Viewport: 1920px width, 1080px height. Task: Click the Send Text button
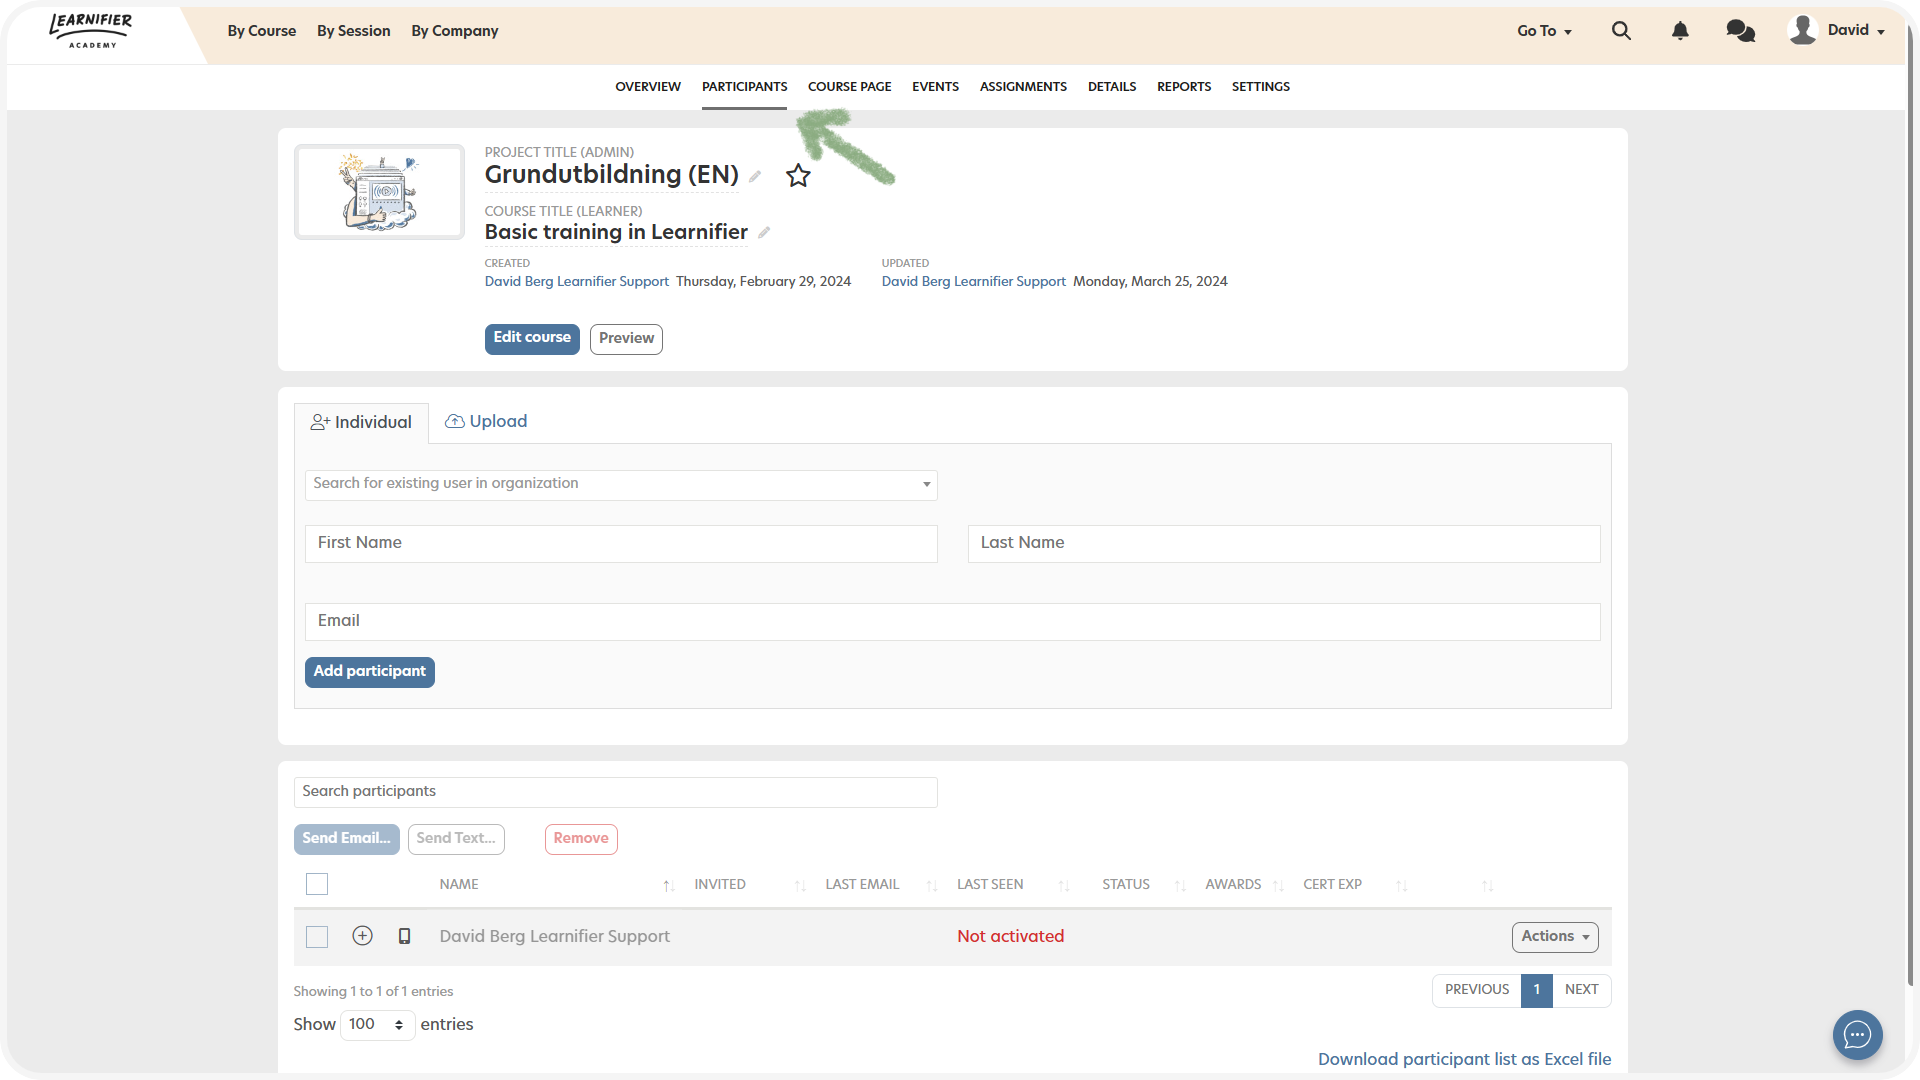[x=456, y=839]
